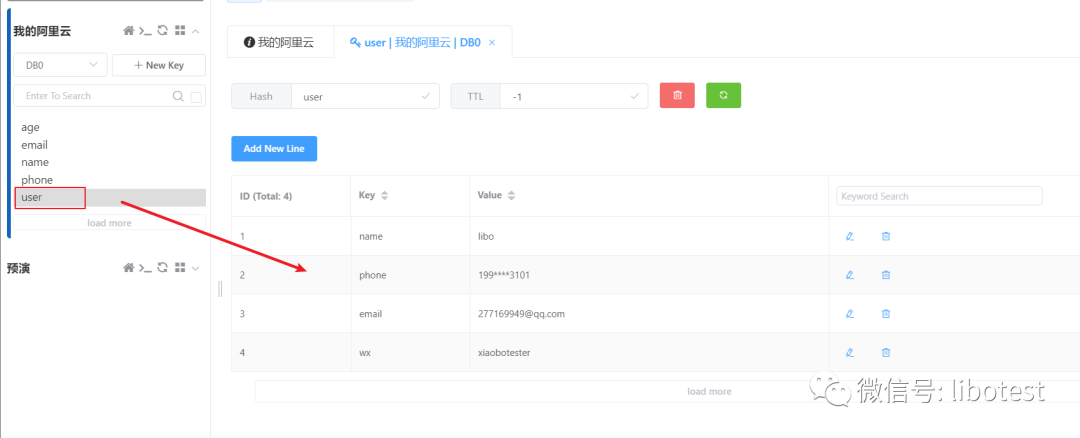Viewport: 1080px width, 438px height.
Task: Delete the name row
Action: pos(886,236)
